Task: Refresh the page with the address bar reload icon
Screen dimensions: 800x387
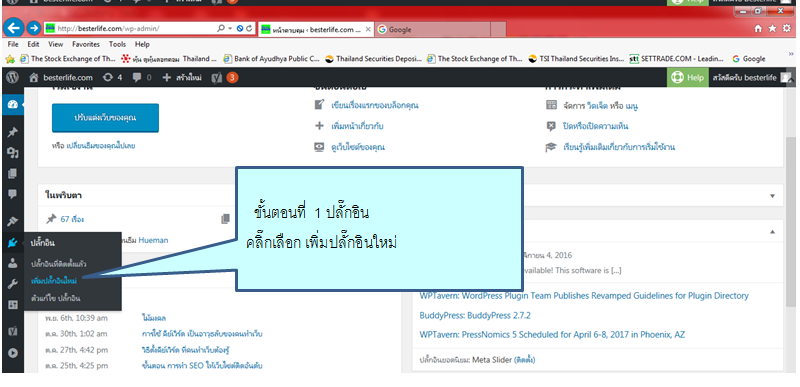Action: coord(249,29)
